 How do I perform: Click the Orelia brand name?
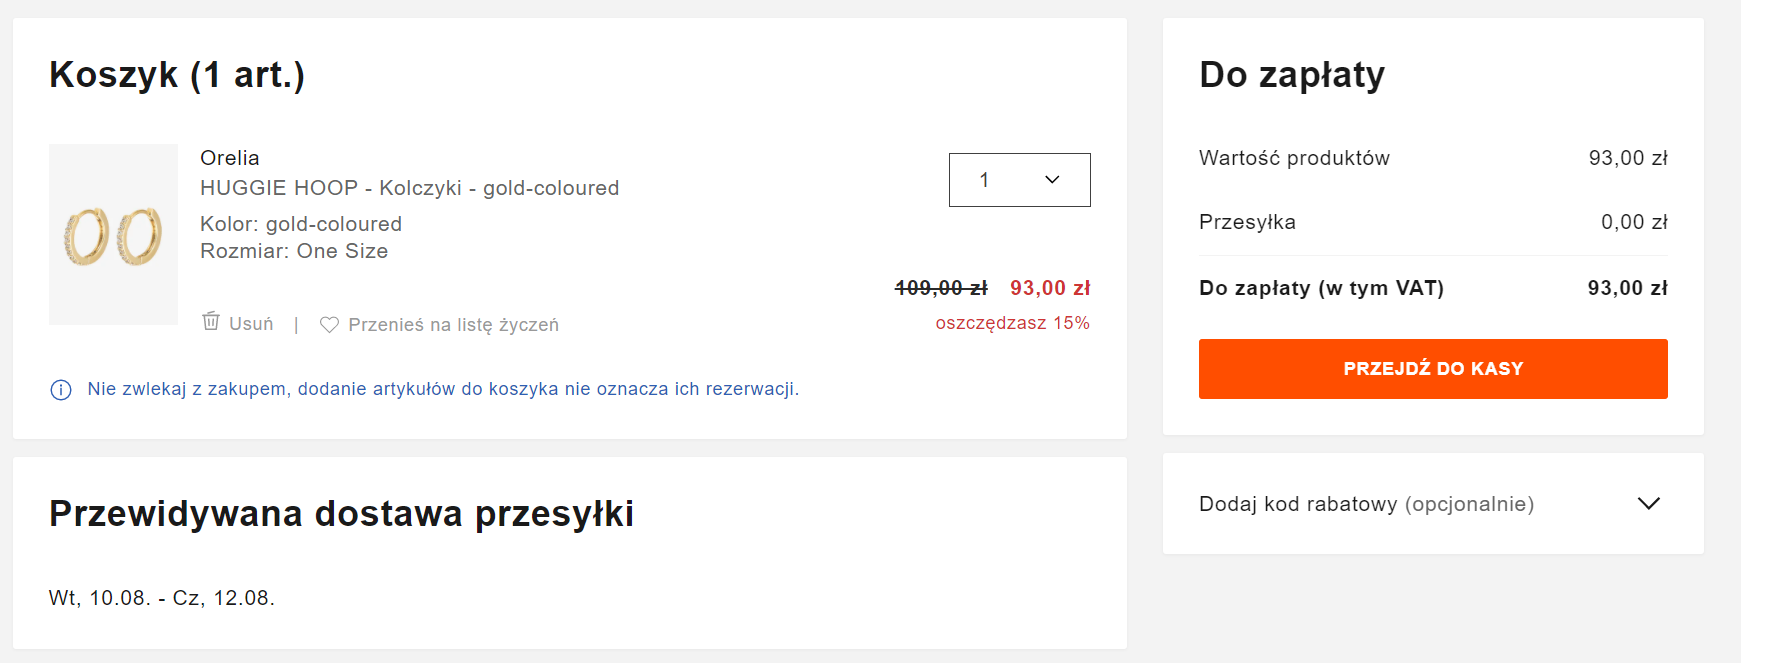point(230,158)
